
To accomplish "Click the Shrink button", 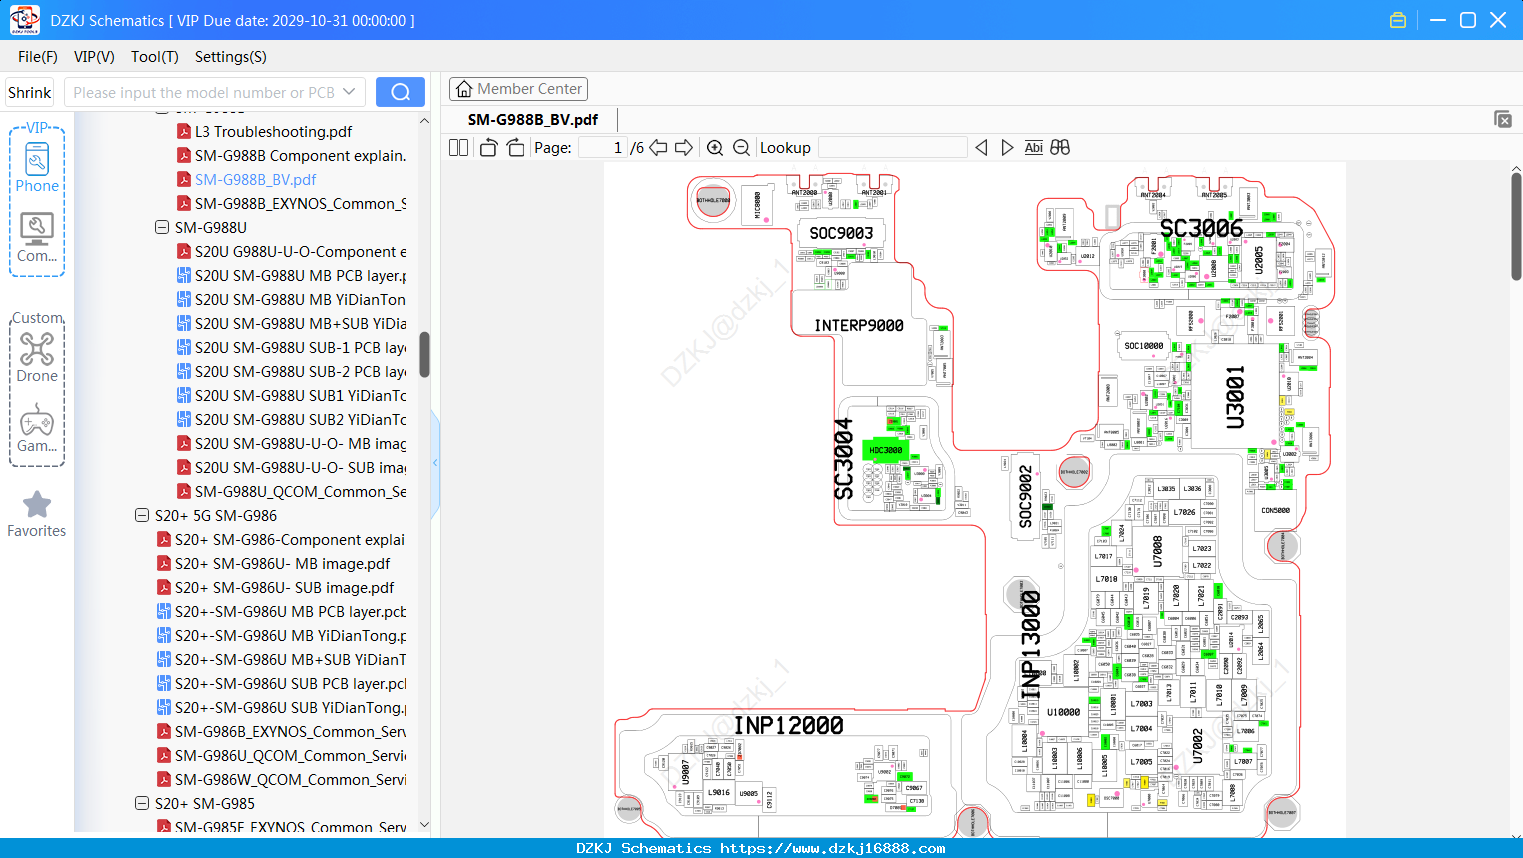I will pyautogui.click(x=30, y=92).
